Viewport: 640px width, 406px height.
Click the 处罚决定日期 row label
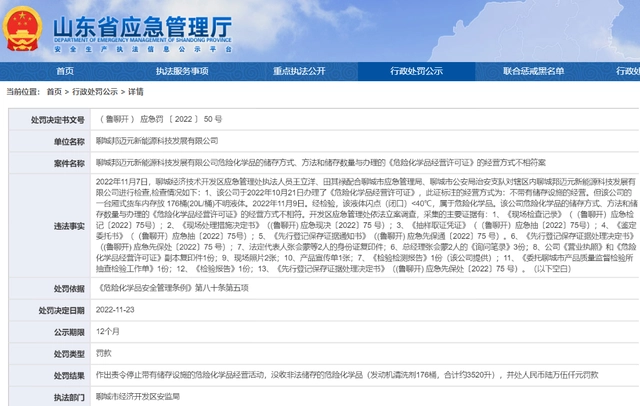pyautogui.click(x=61, y=311)
